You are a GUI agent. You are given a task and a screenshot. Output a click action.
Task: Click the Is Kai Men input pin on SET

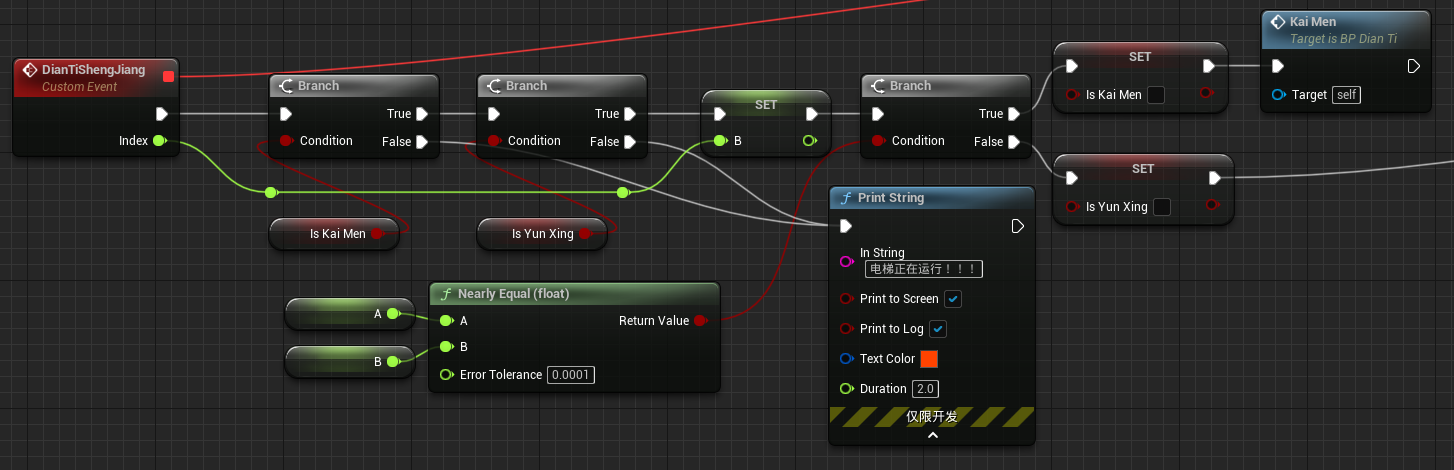1073,95
